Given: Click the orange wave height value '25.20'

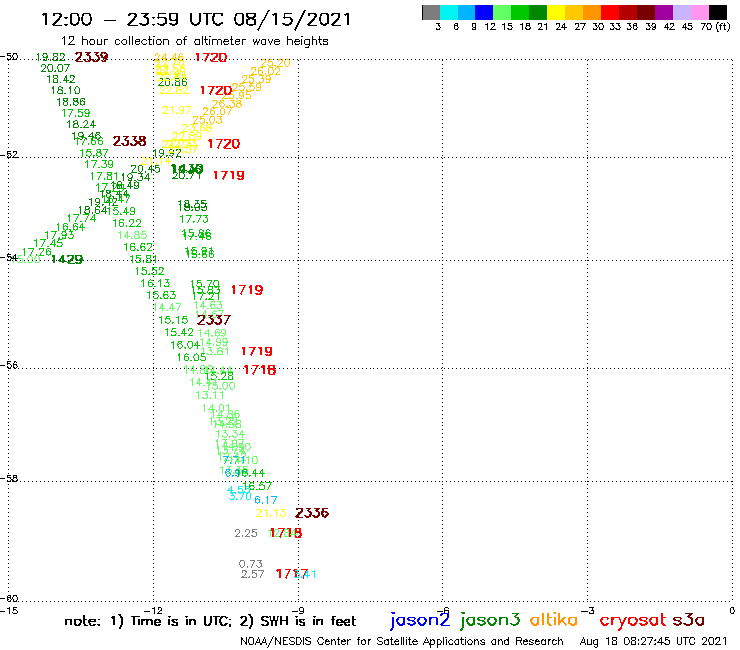Looking at the screenshot, I should click(x=276, y=63).
